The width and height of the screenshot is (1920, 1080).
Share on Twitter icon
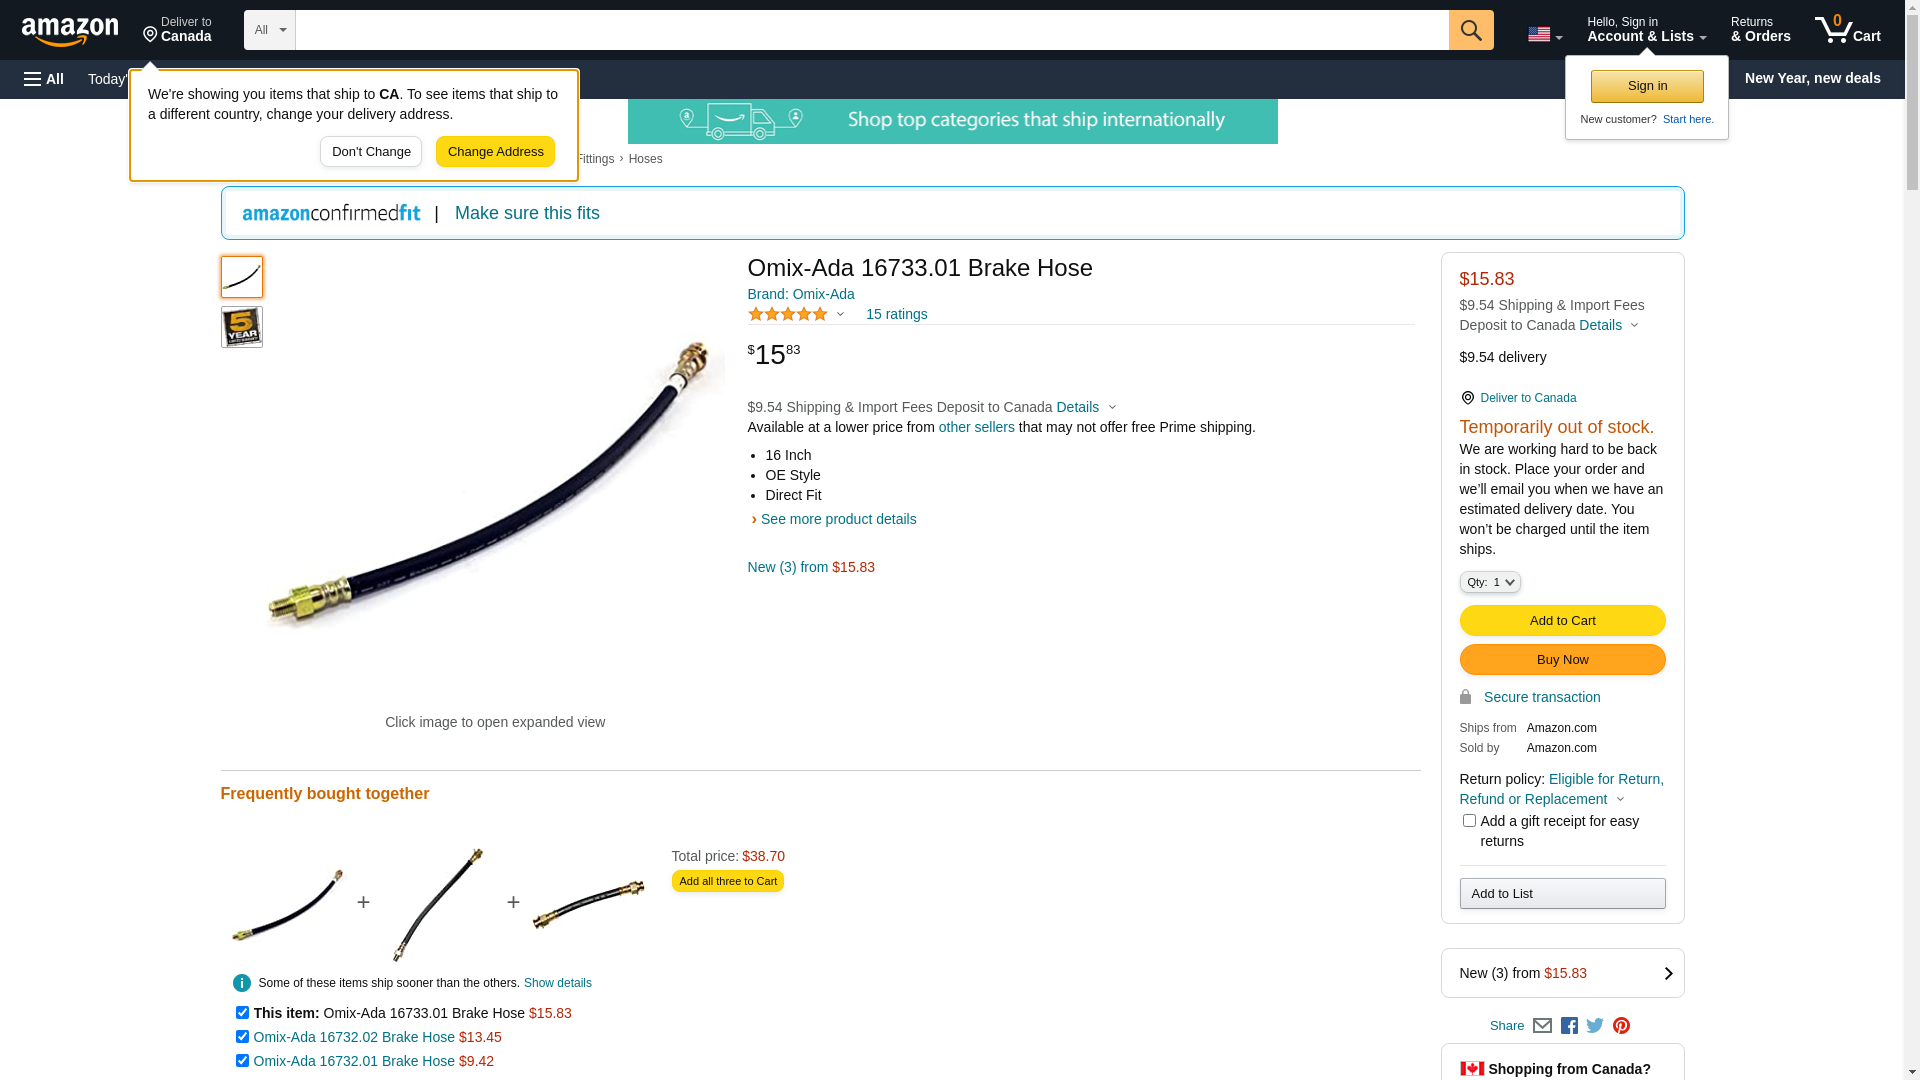click(x=1595, y=1026)
